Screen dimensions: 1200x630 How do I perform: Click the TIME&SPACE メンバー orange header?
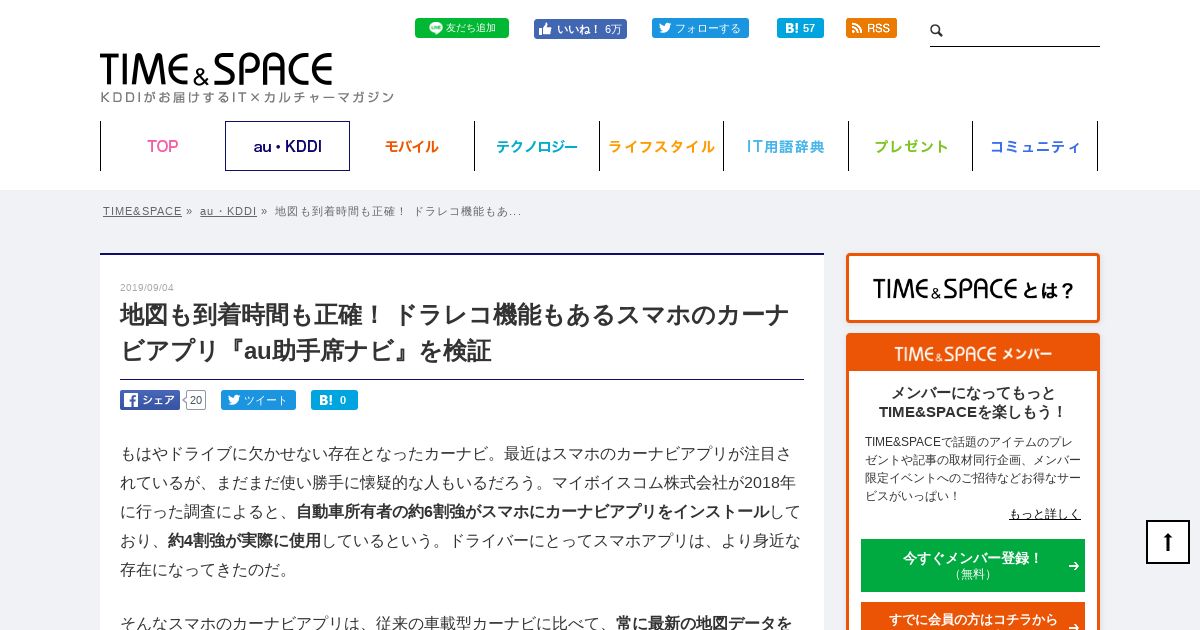(973, 354)
